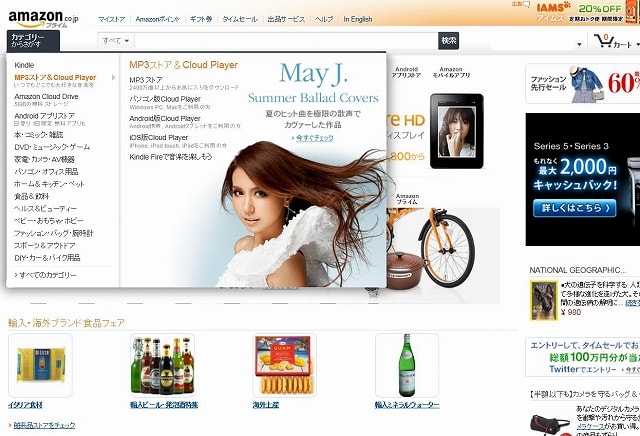640x436 pixels.
Task: Click the ファッション先行セール banner
Action: (x=582, y=83)
